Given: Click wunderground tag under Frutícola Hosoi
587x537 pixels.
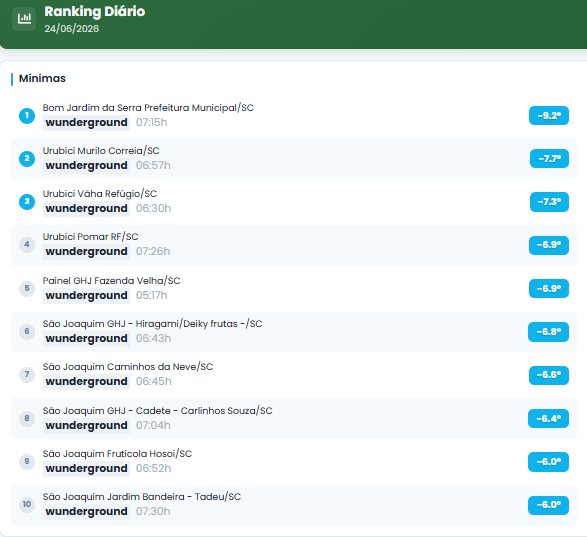Looking at the screenshot, I should point(86,469).
